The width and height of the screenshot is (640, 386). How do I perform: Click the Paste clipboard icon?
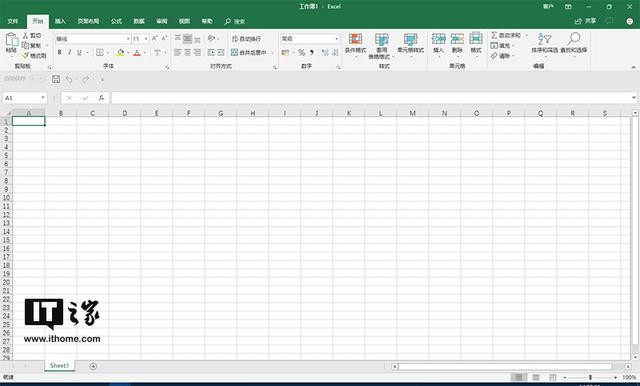[11, 40]
